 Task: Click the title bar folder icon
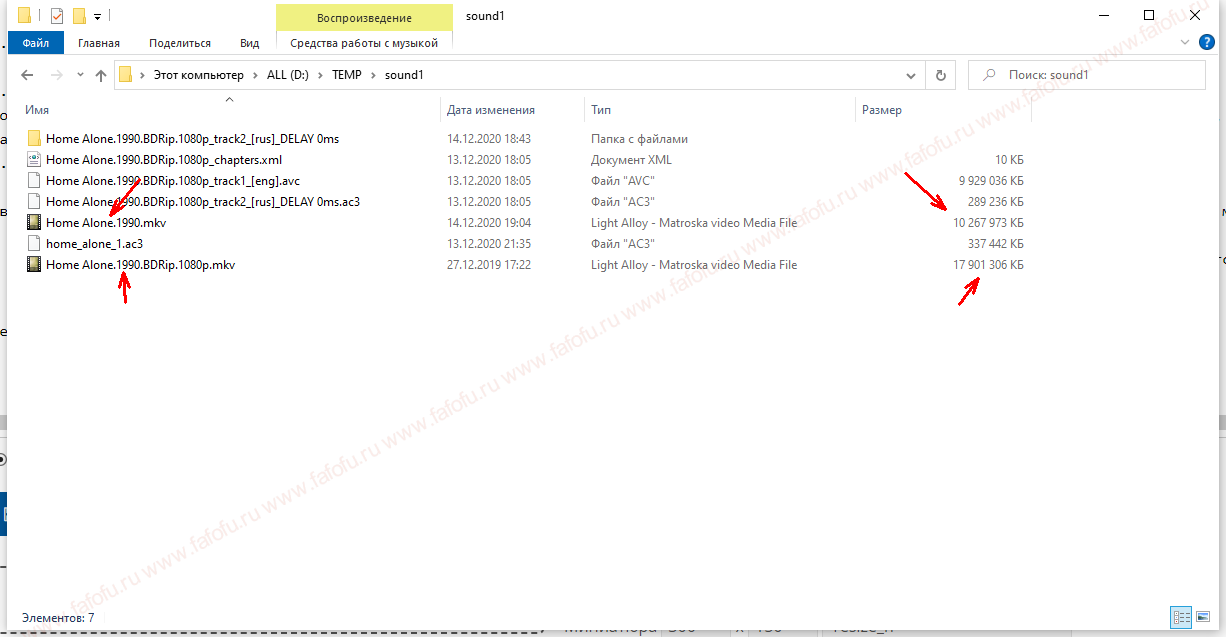pyautogui.click(x=25, y=15)
